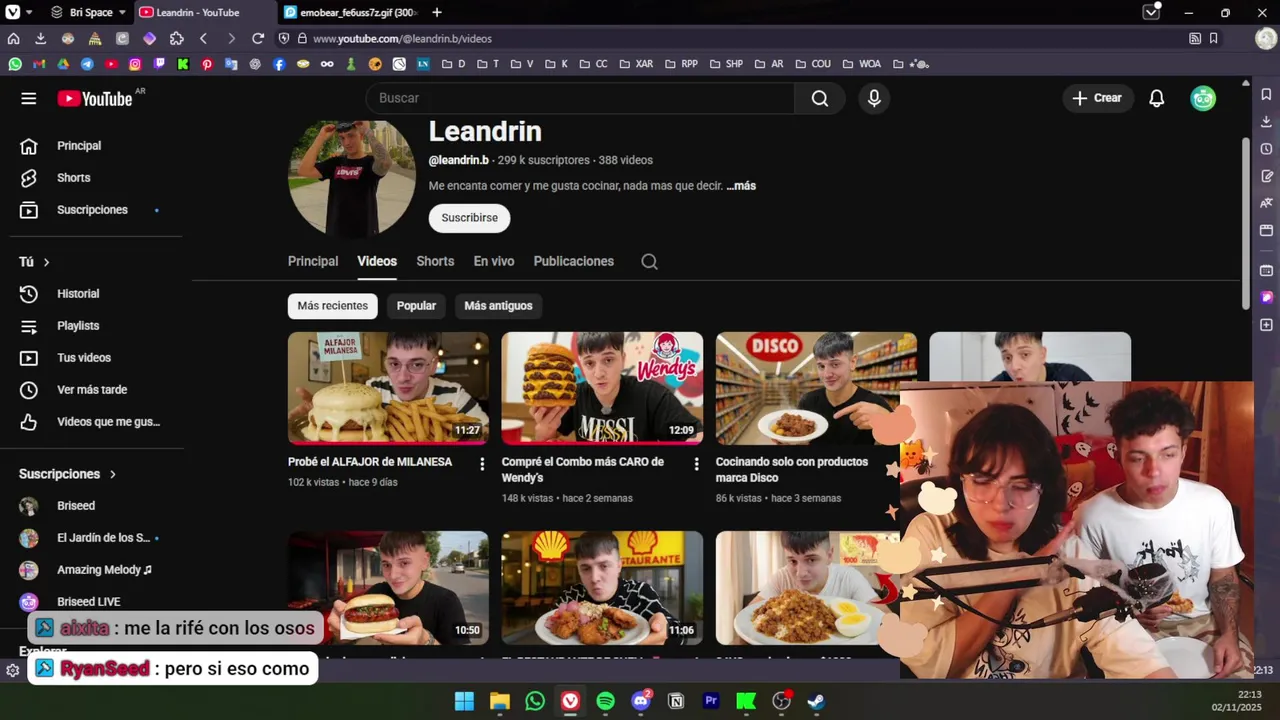
Task: Open Discord from the taskbar
Action: tap(641, 701)
